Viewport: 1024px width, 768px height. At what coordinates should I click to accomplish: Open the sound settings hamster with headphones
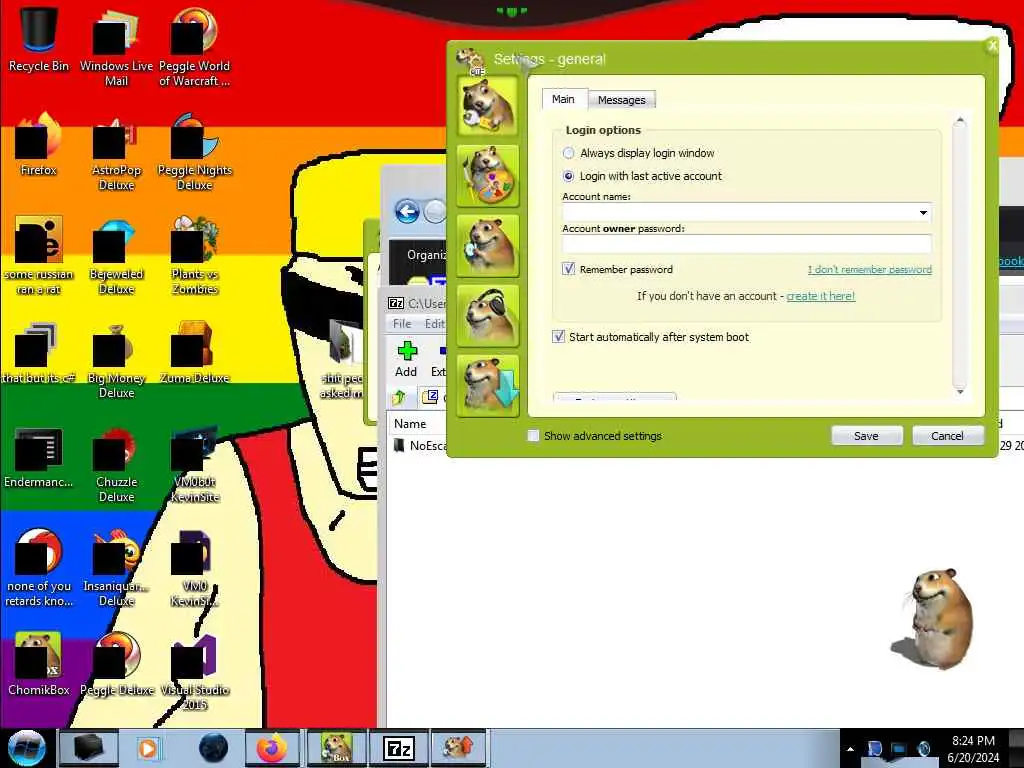point(488,315)
